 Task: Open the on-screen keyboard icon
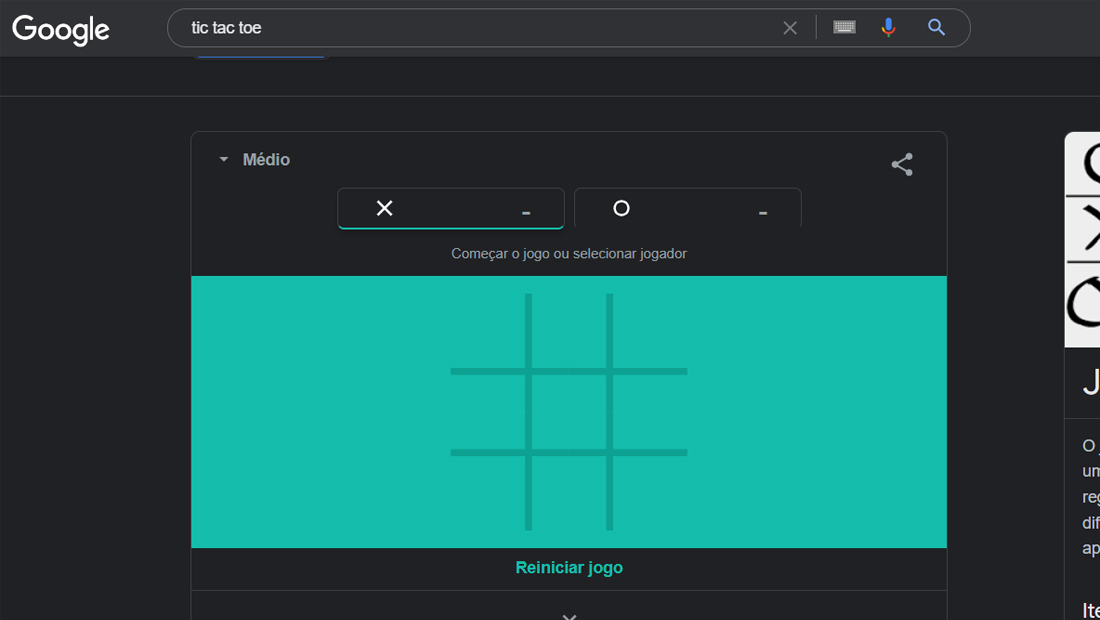[x=844, y=27]
